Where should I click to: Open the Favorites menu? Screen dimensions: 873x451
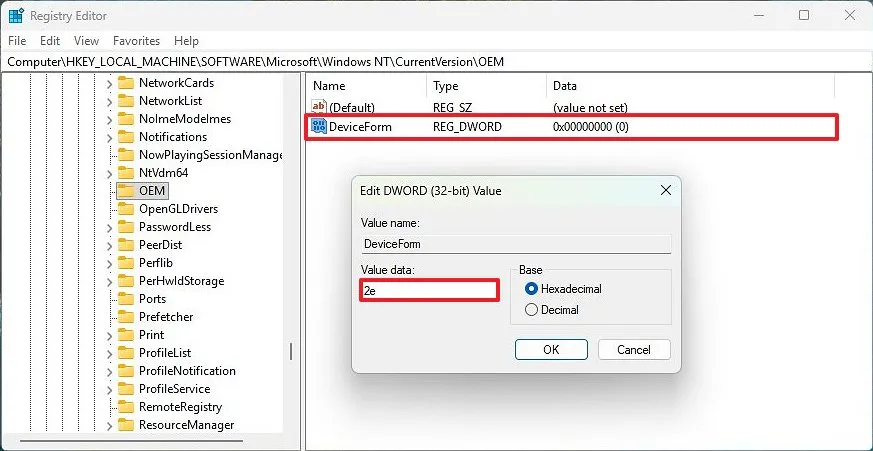(136, 41)
